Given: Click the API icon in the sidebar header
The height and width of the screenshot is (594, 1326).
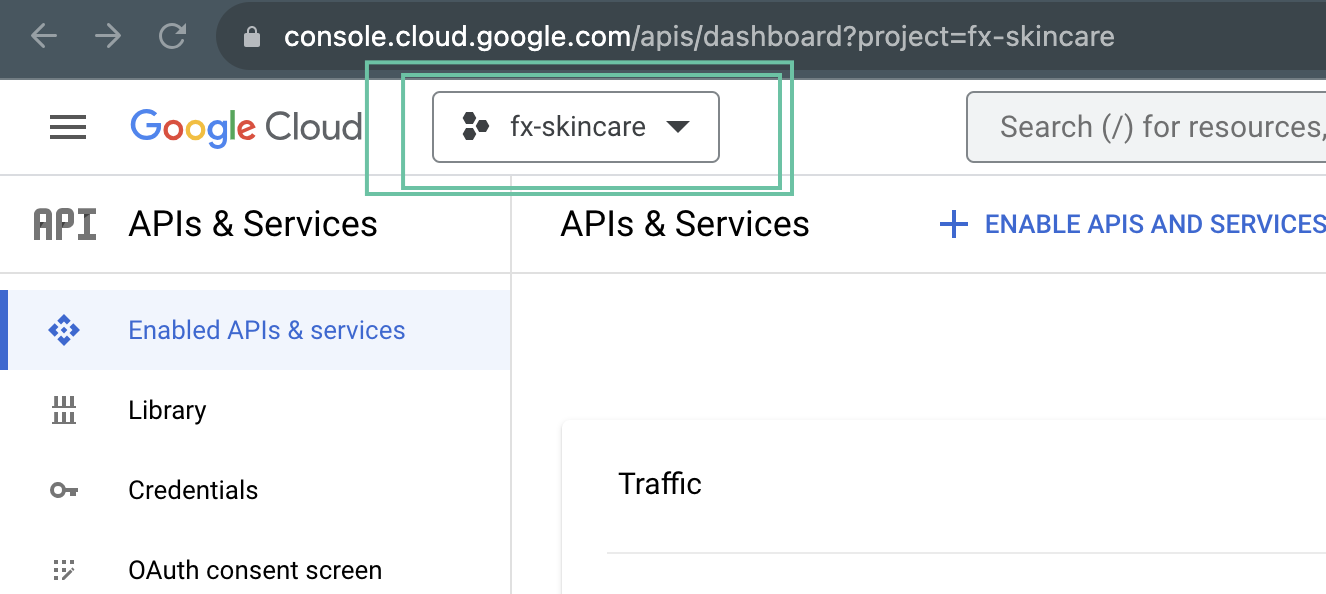Looking at the screenshot, I should [x=65, y=224].
